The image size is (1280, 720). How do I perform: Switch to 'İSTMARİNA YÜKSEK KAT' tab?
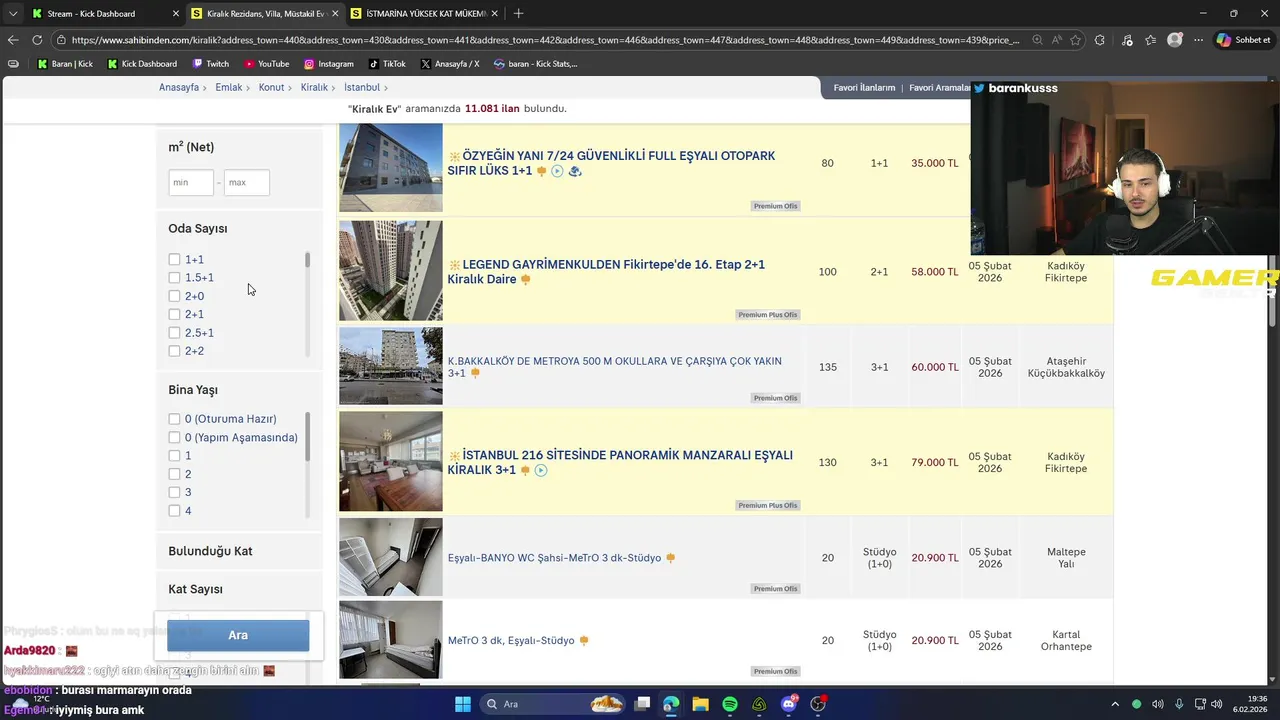coord(425,13)
